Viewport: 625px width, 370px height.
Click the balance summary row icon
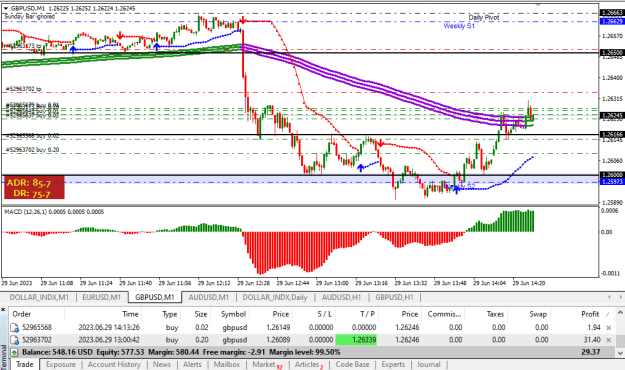click(x=14, y=352)
